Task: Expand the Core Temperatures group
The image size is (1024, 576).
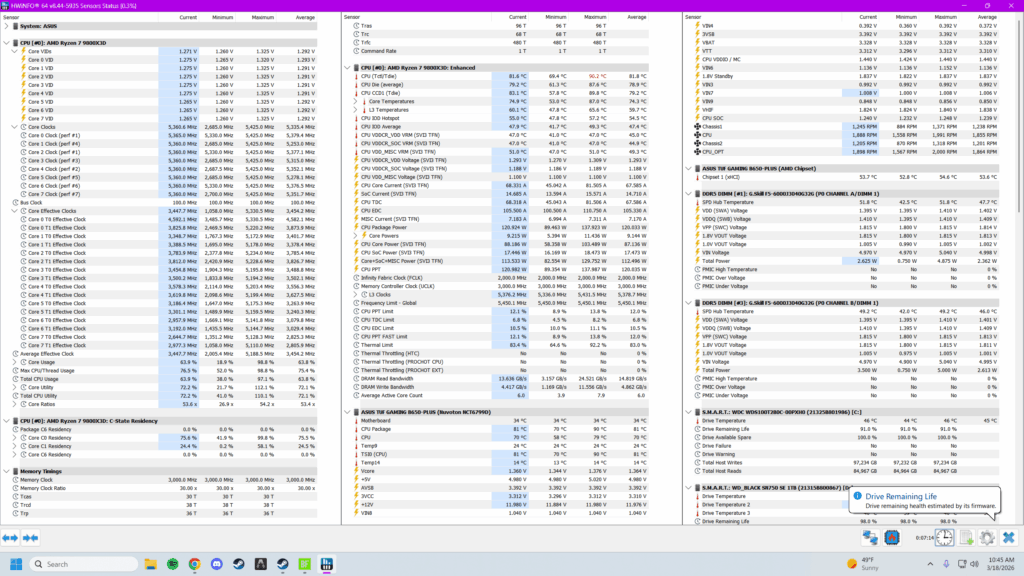Action: pos(356,101)
